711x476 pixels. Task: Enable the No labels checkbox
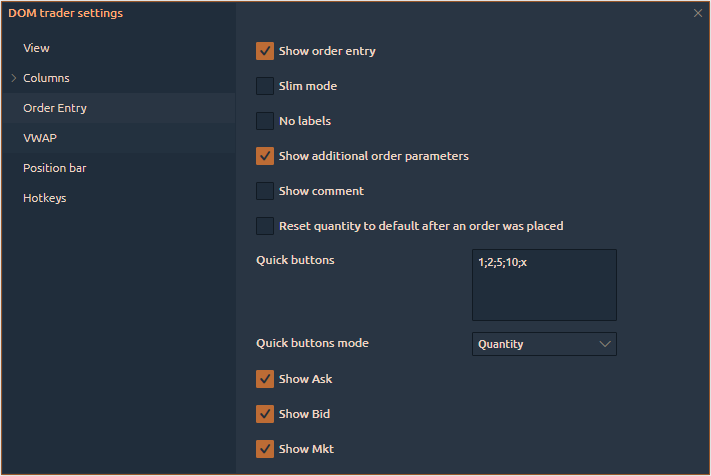[x=265, y=121]
